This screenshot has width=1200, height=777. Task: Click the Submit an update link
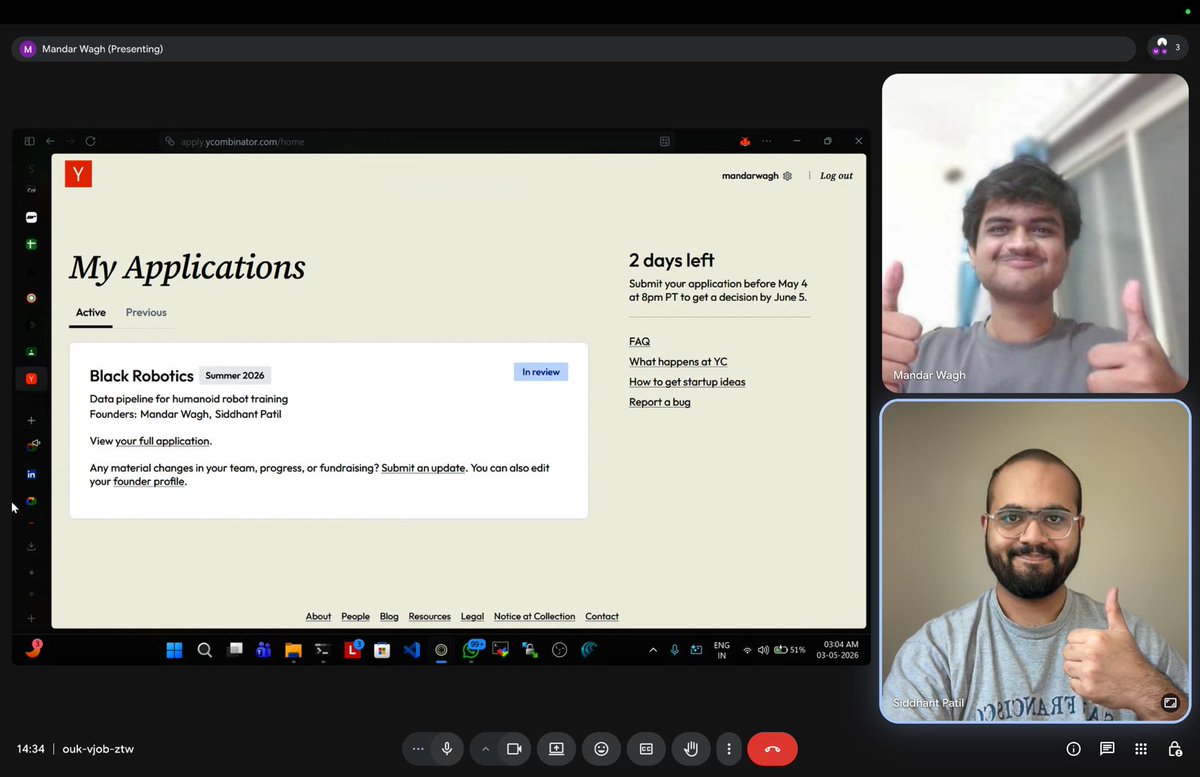(x=423, y=468)
